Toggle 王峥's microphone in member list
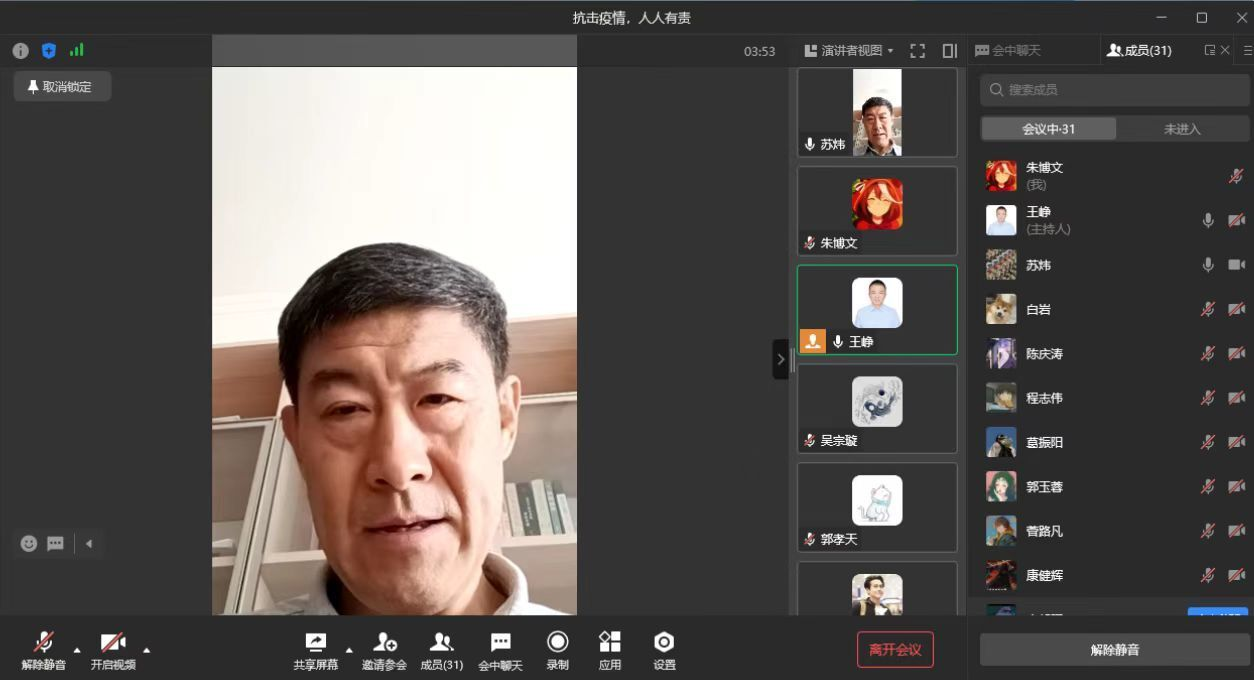The width and height of the screenshot is (1254, 680). pyautogui.click(x=1208, y=221)
